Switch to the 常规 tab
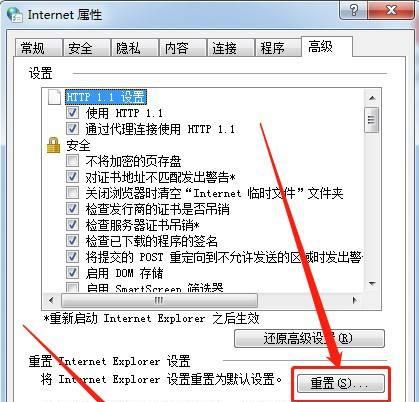The height and width of the screenshot is (402, 419). (39, 48)
